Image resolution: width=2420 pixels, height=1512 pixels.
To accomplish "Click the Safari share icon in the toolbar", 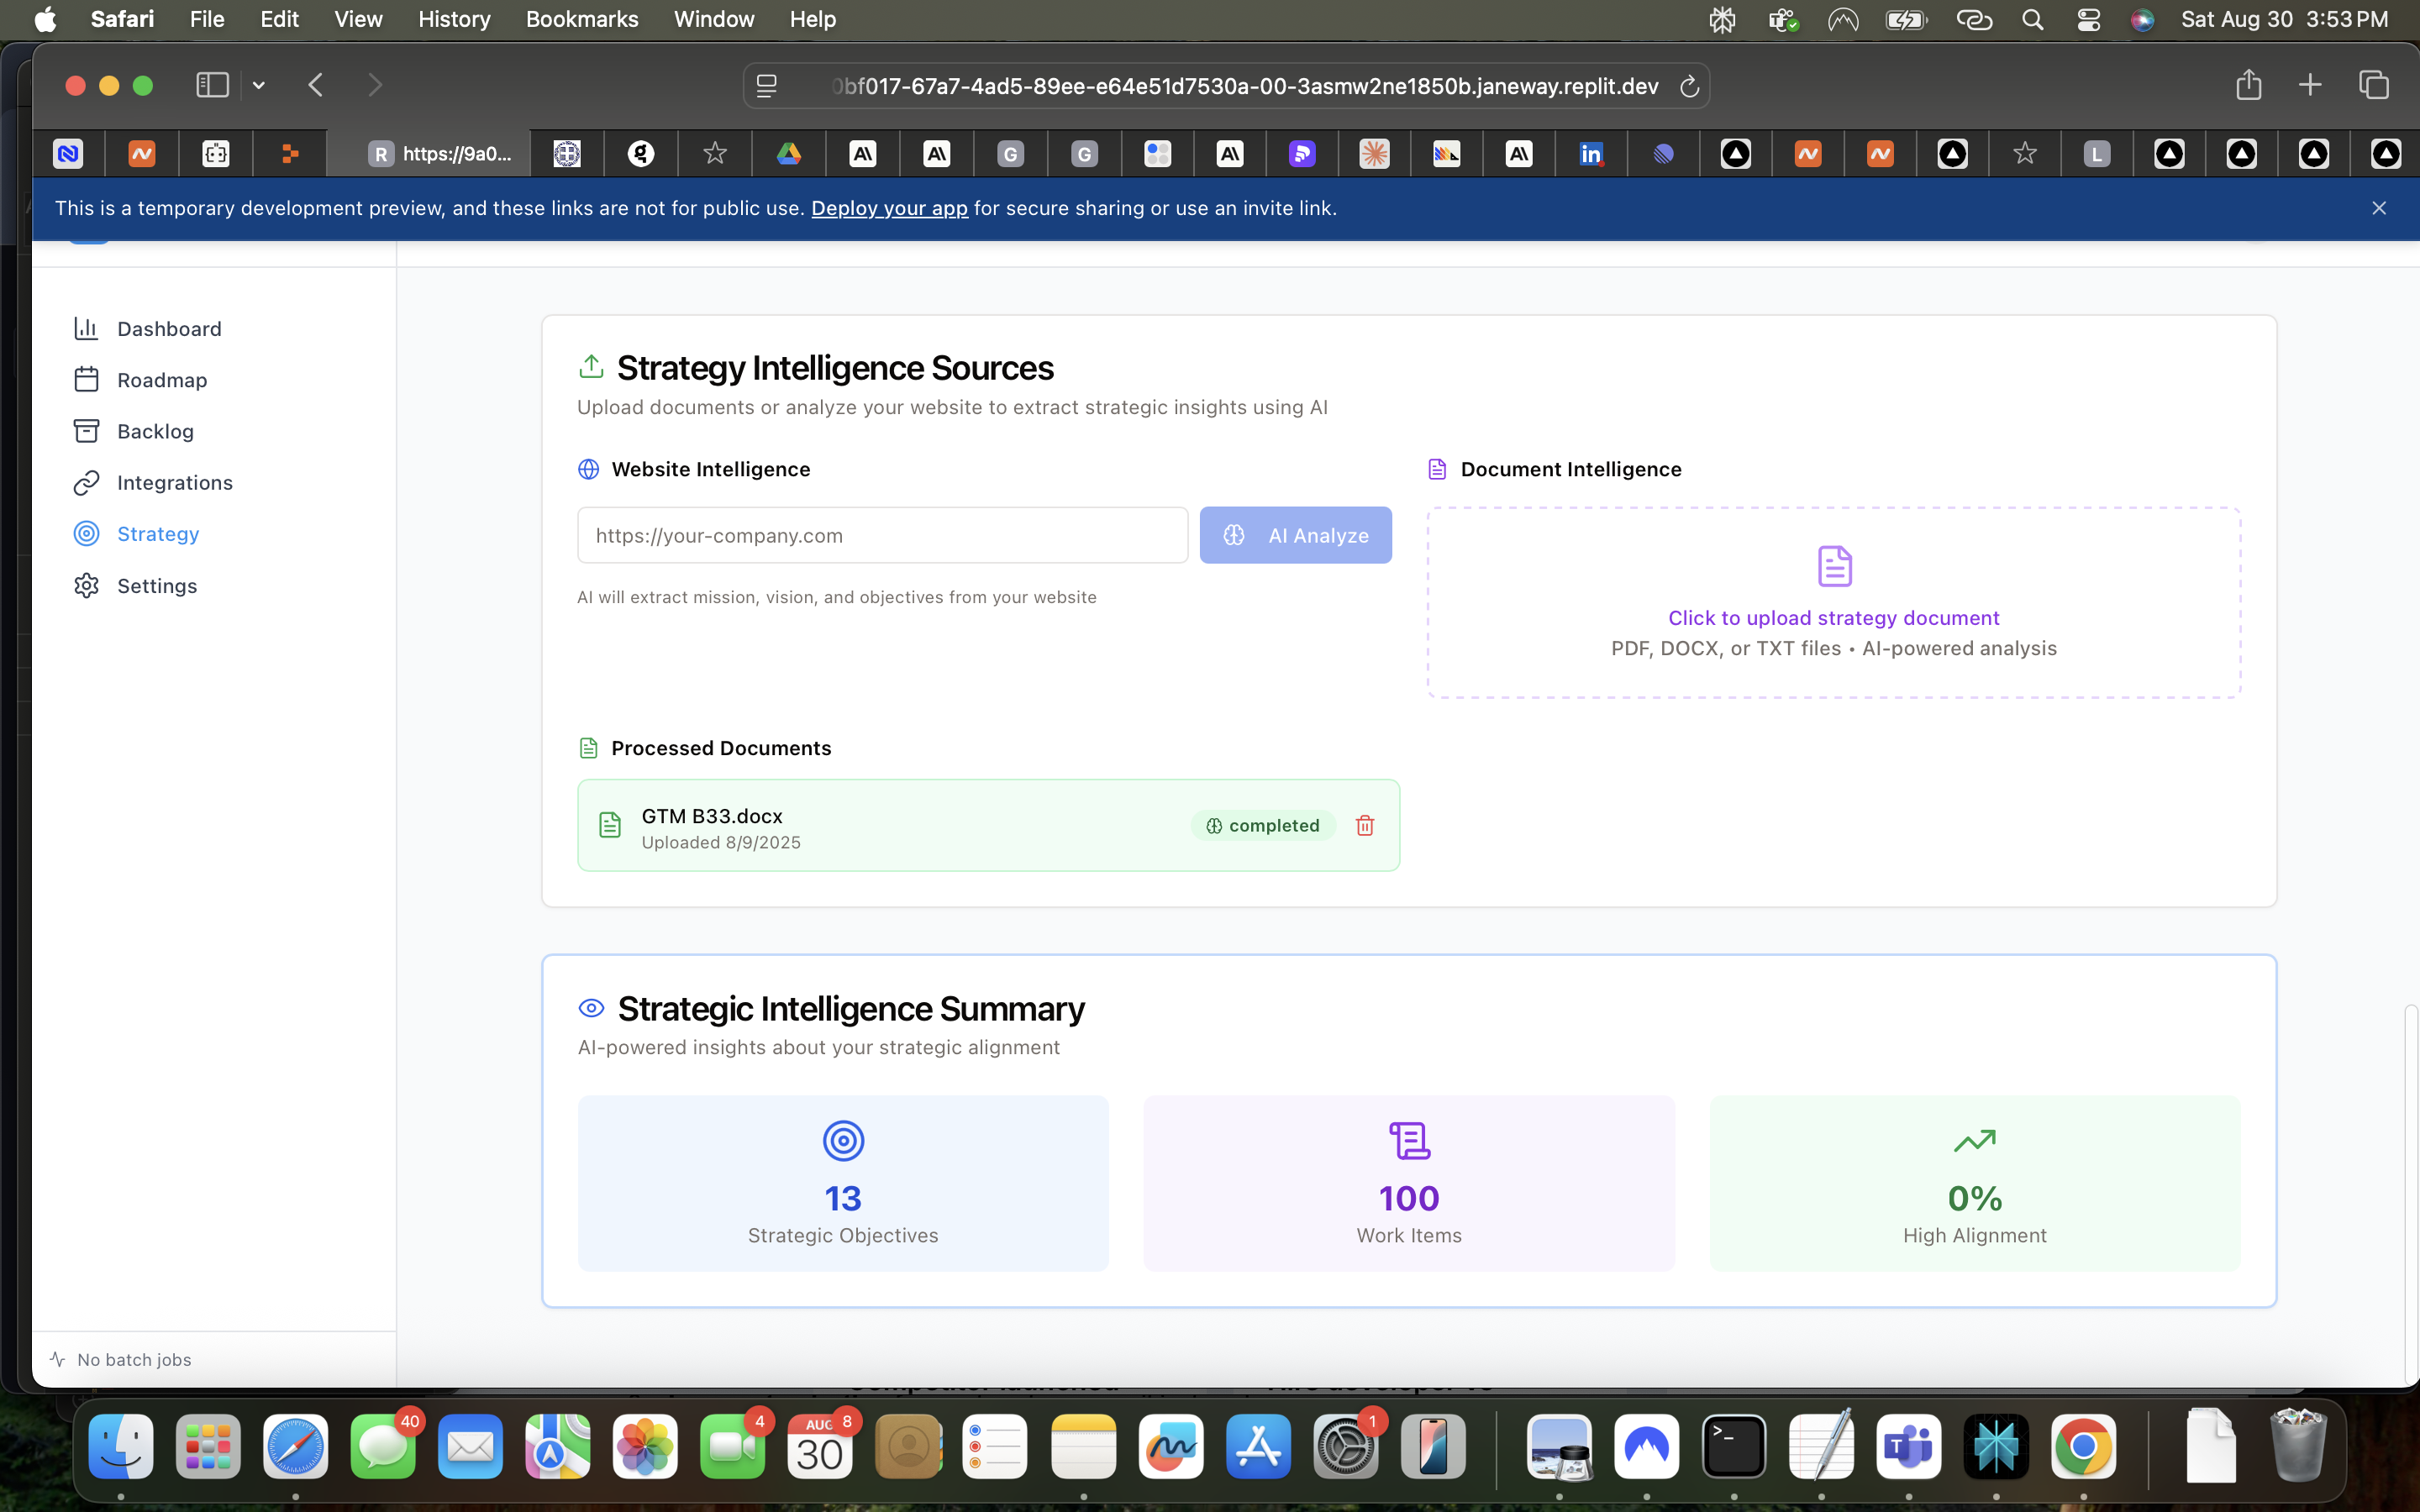I will (x=2247, y=85).
